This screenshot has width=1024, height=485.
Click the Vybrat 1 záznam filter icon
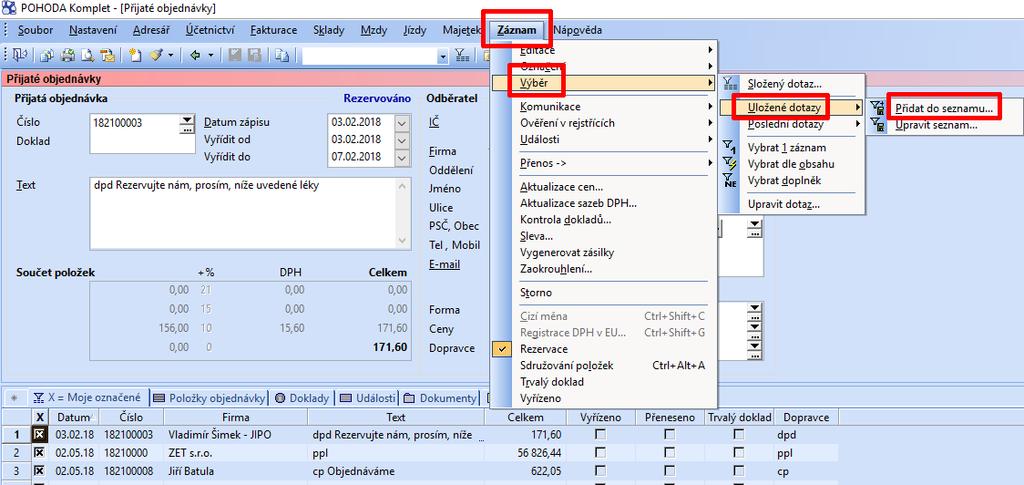pyautogui.click(x=729, y=148)
